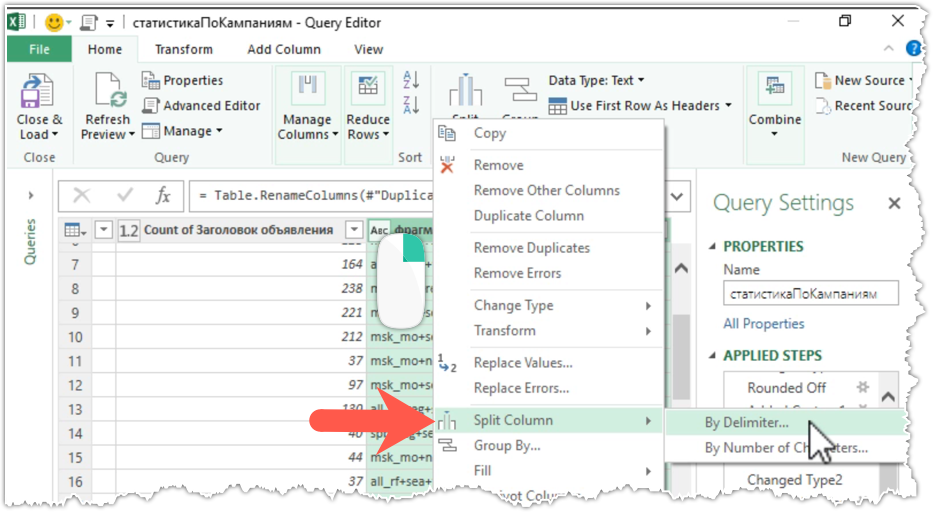
Task: Expand the formula bar dropdown arrow
Action: [x=677, y=196]
